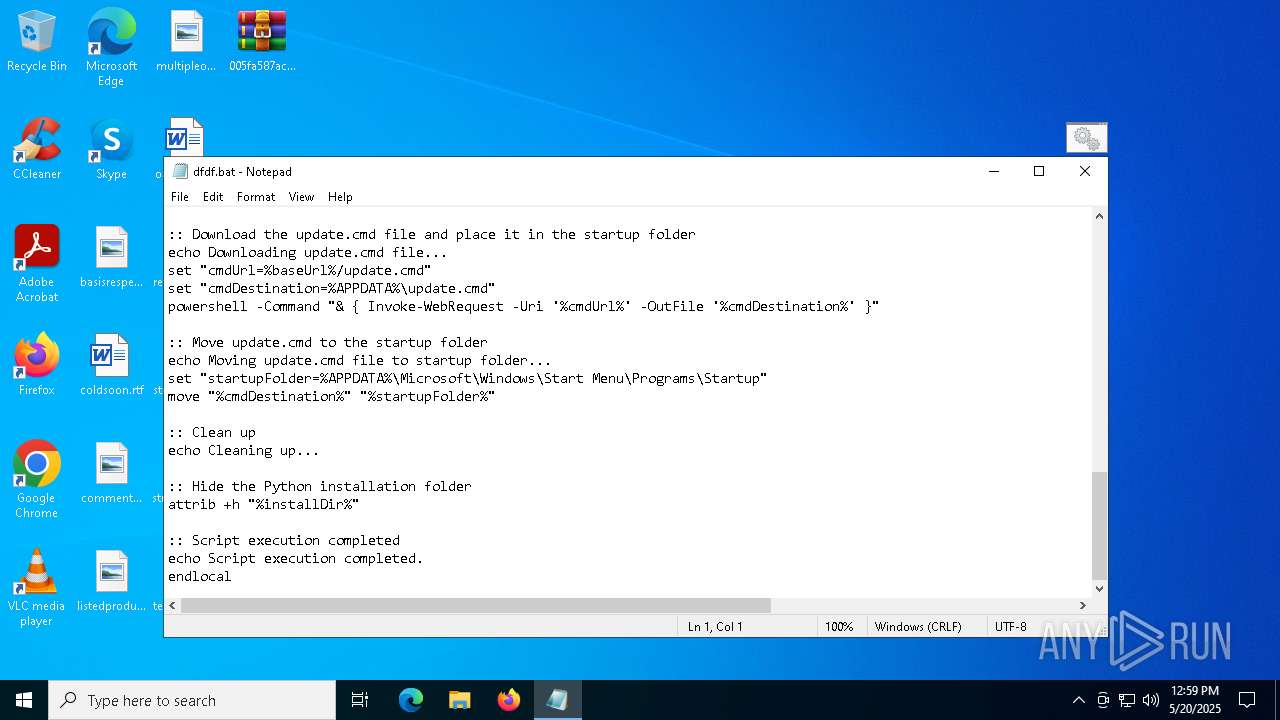Click 'Ln 1, Col 1' in status bar
Viewport: 1280px width, 720px height.
click(x=715, y=627)
